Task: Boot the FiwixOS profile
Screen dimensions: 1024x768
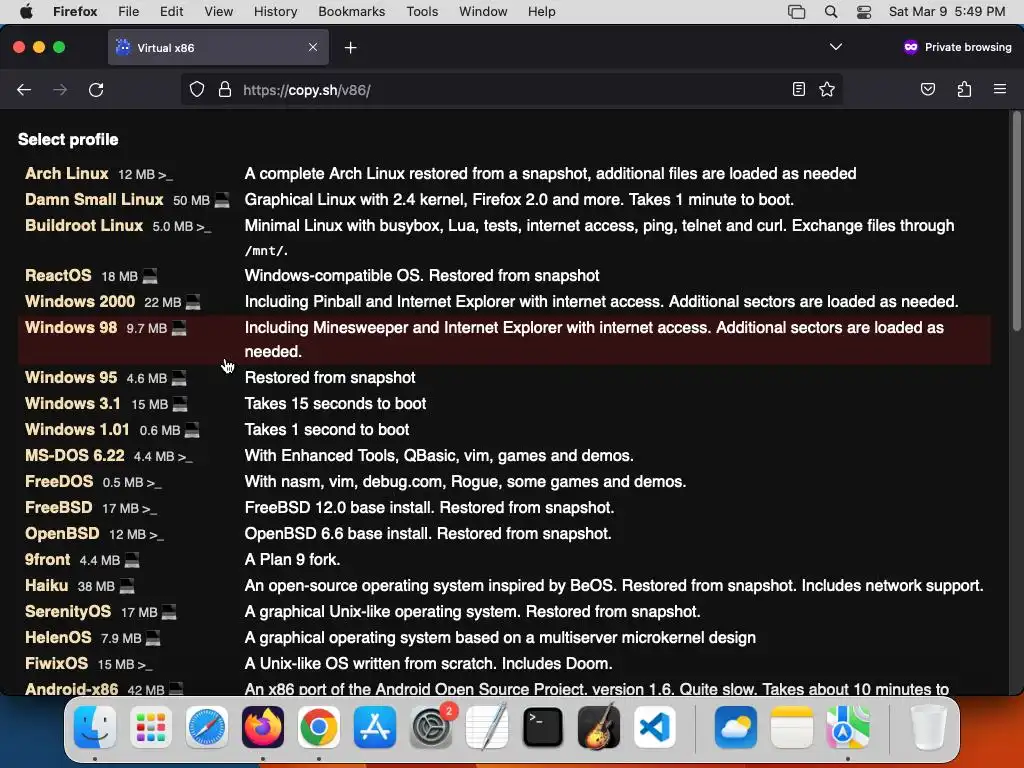Action: click(x=56, y=664)
